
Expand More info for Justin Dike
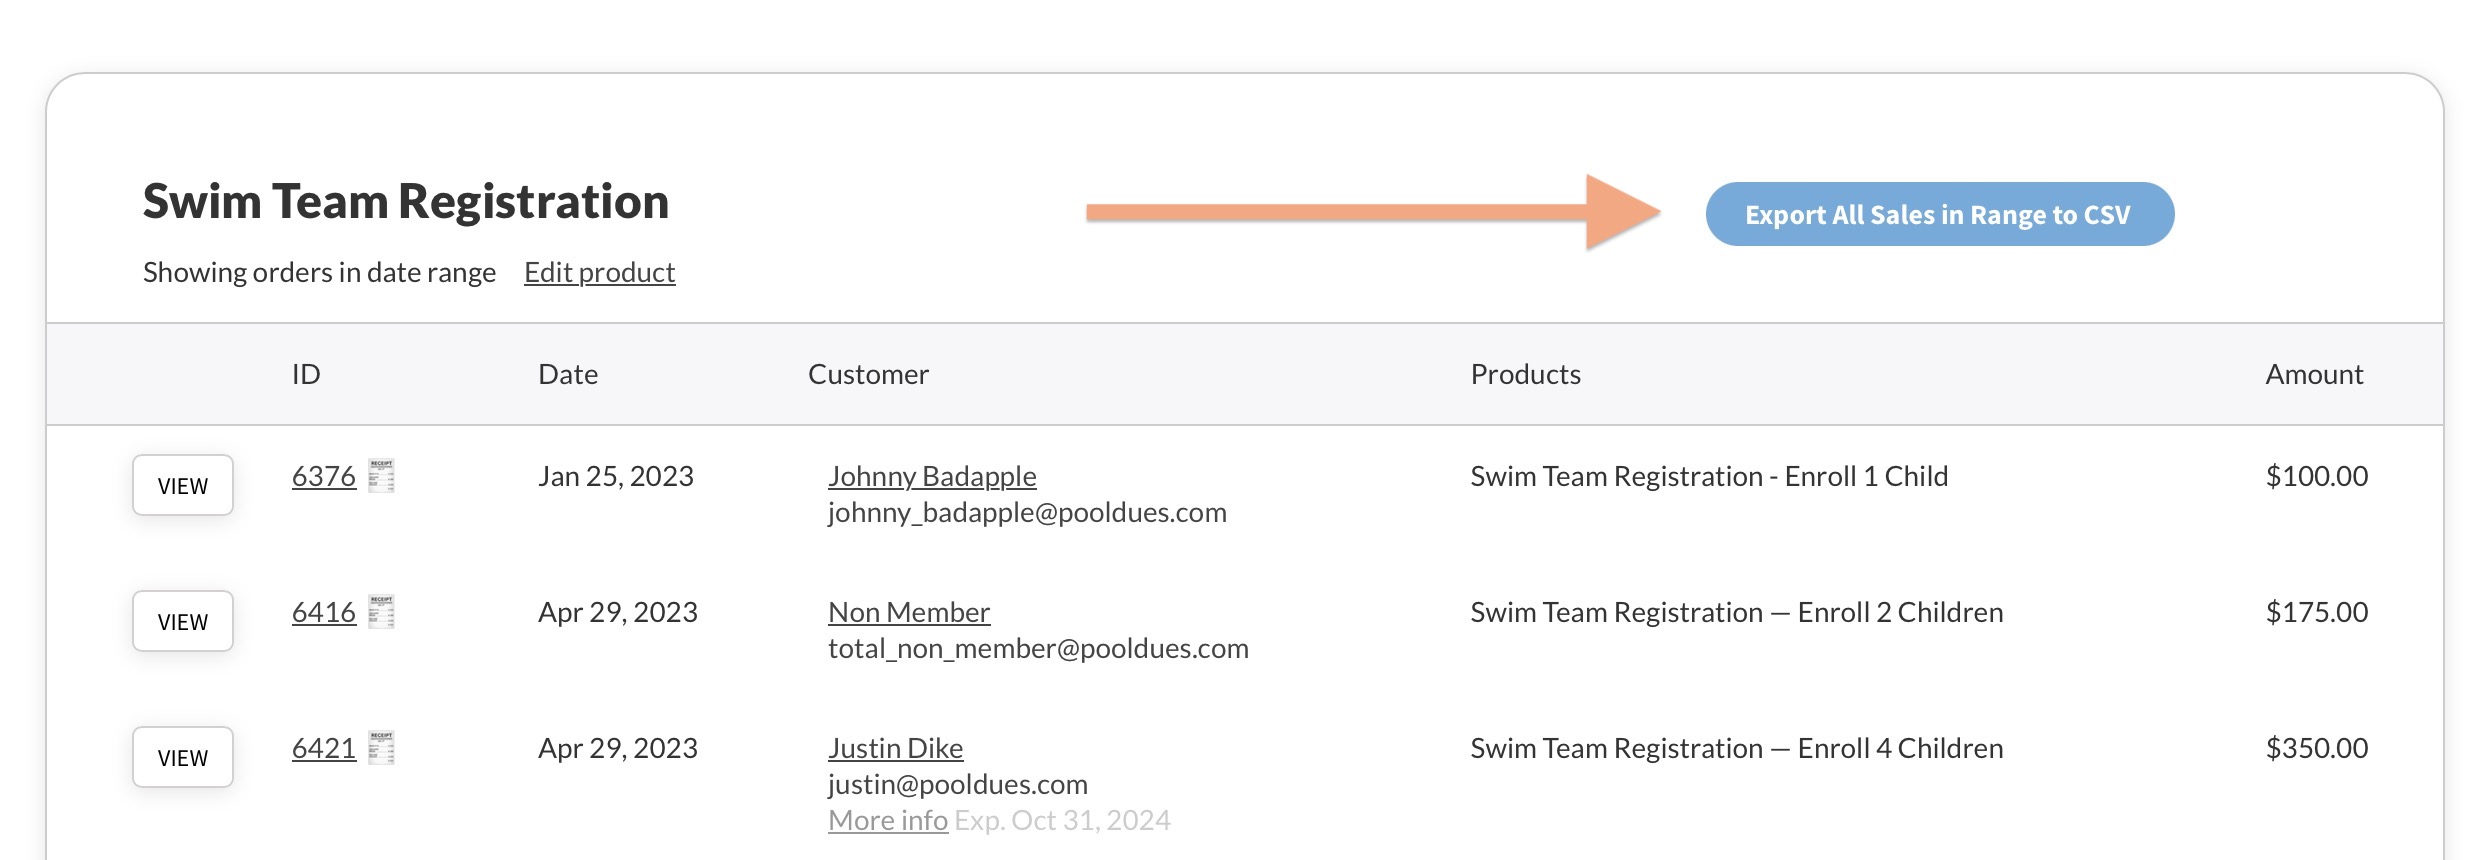[888, 820]
